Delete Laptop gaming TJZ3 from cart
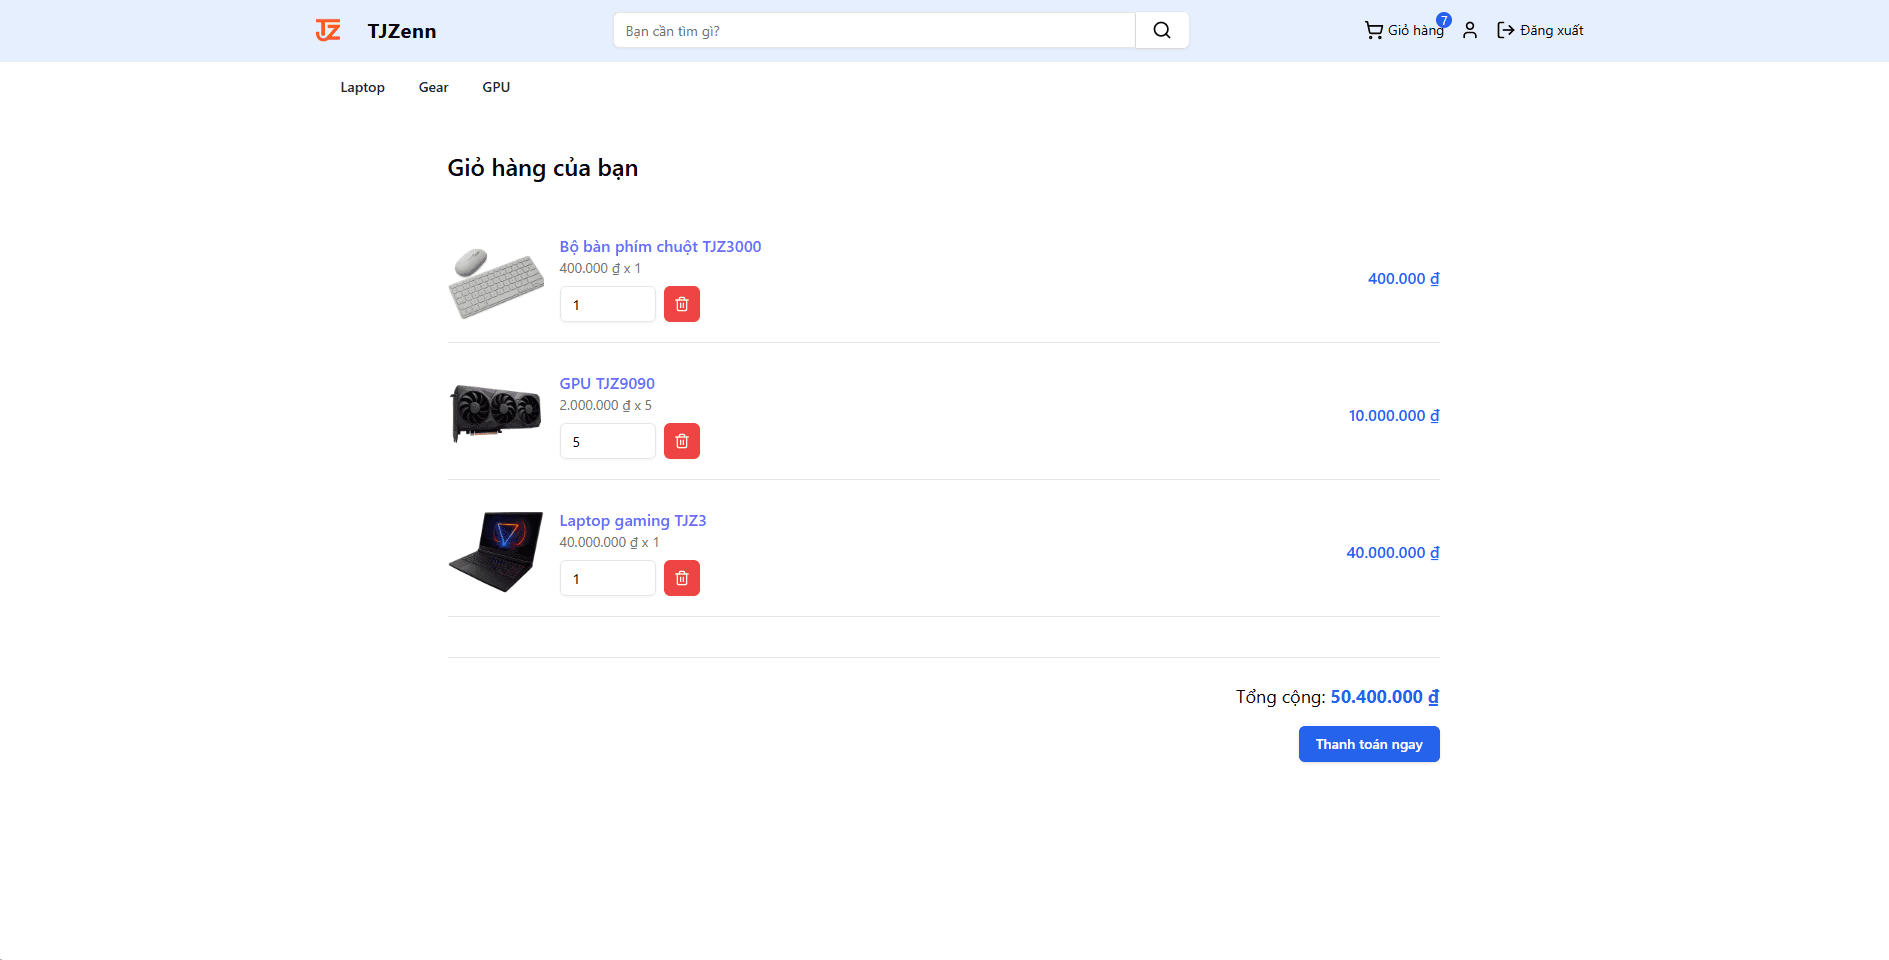 pos(681,578)
